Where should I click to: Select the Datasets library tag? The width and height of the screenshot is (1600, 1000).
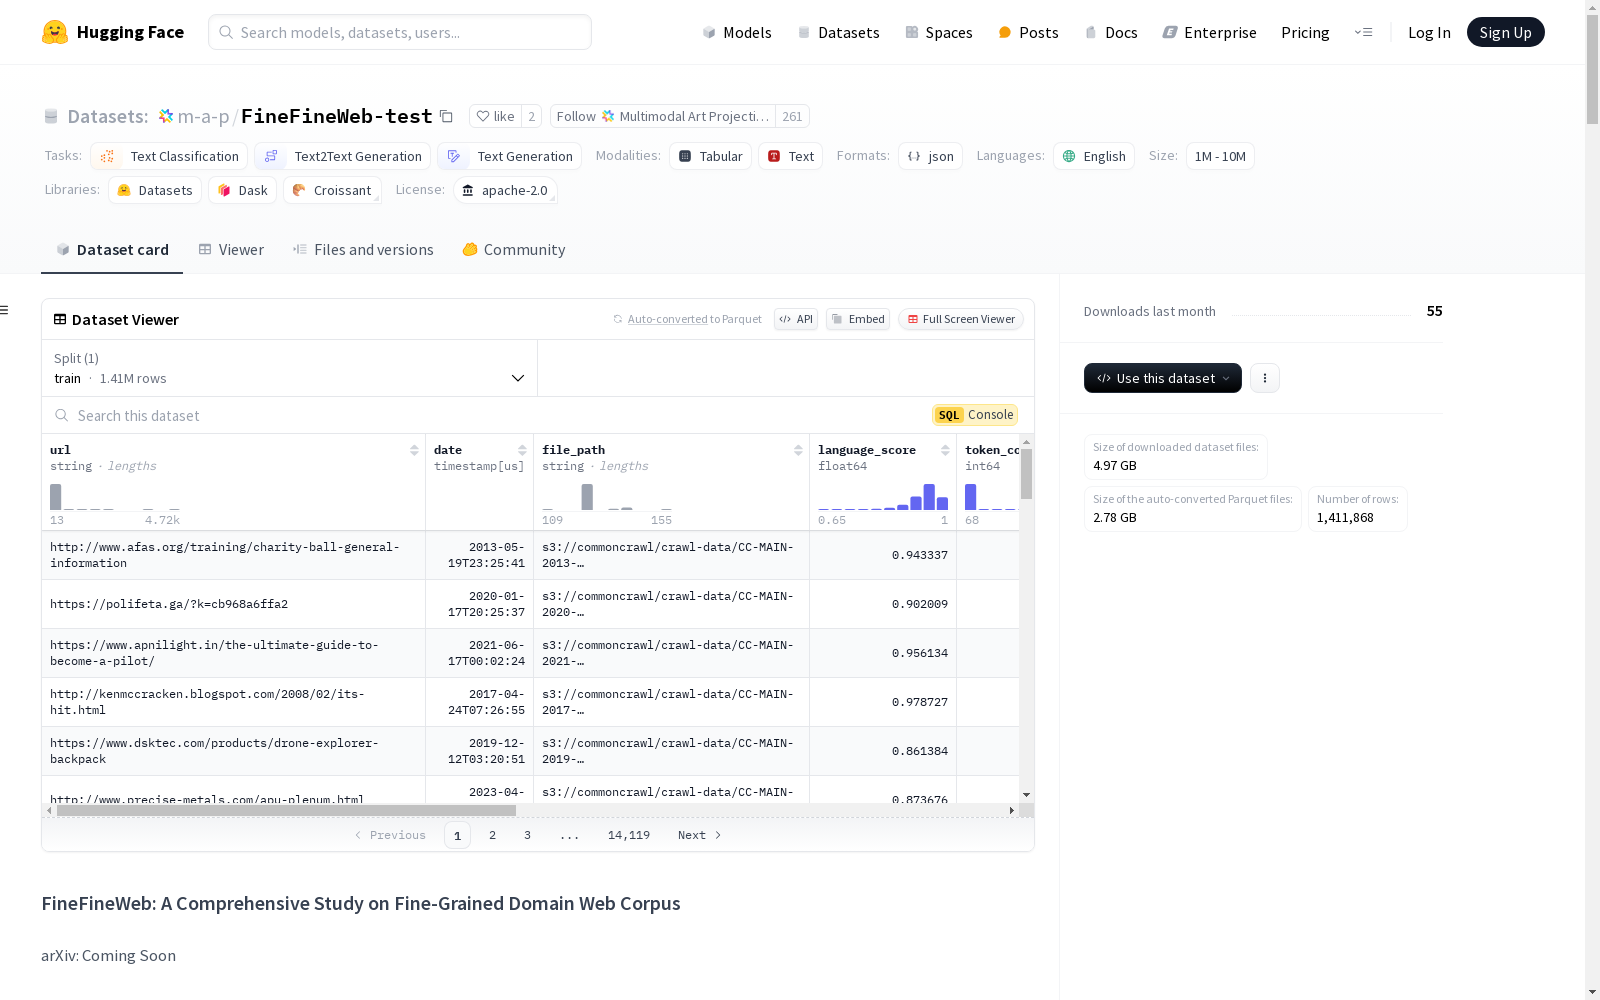(155, 190)
